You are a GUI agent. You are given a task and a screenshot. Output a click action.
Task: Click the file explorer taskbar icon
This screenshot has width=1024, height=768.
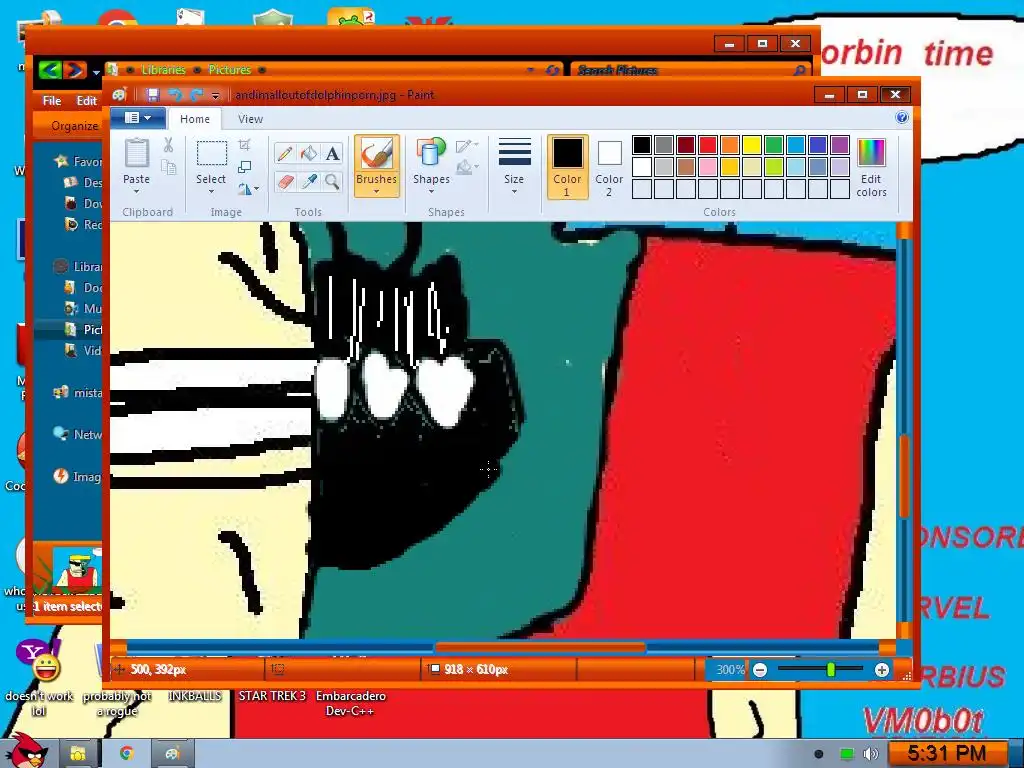pyautogui.click(x=78, y=753)
